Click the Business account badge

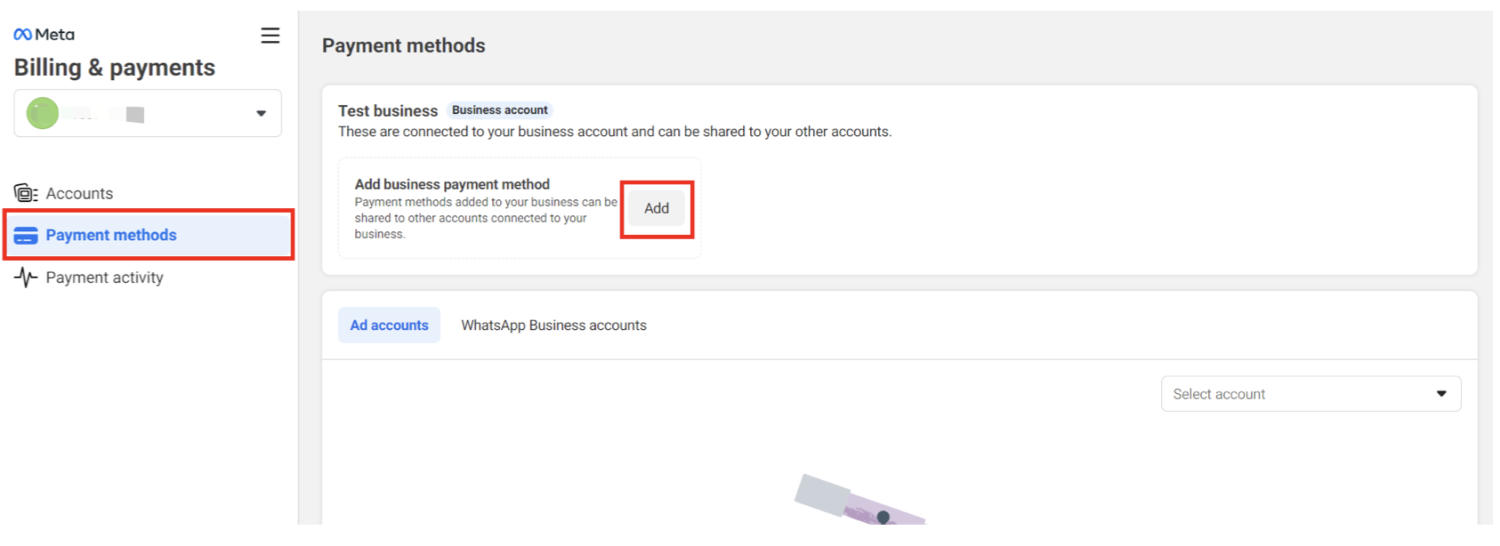pyautogui.click(x=500, y=110)
